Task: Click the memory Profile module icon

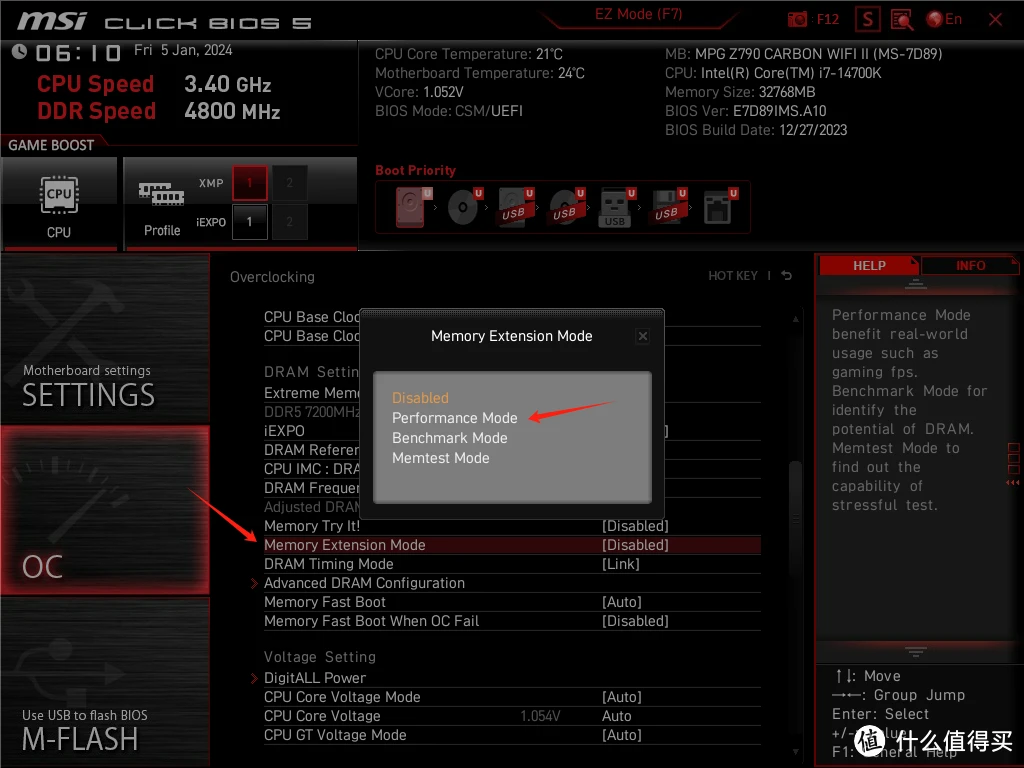Action: point(161,194)
